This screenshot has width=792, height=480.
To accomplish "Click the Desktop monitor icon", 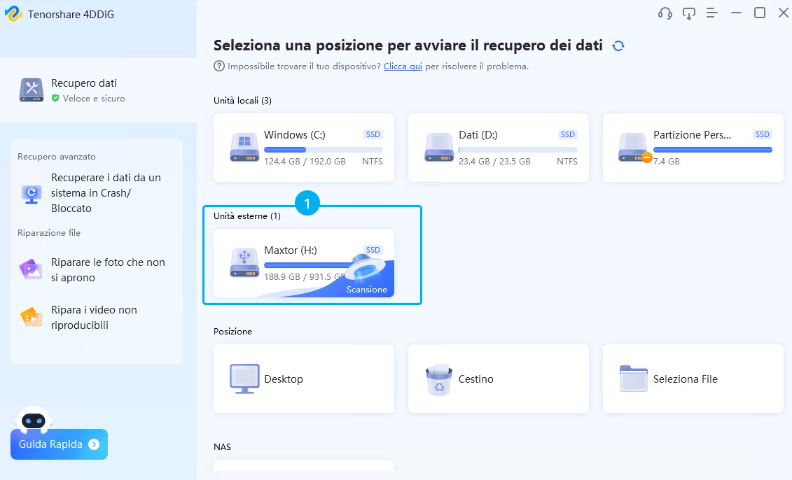I will coord(244,379).
